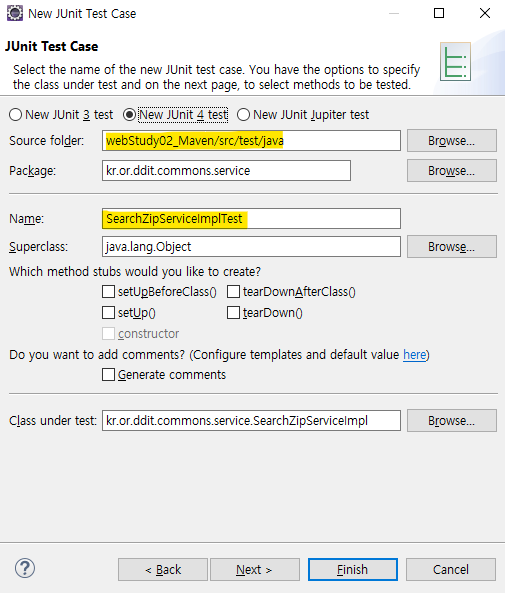Browse for the Source folder
This screenshot has width=505, height=593.
tap(452, 141)
